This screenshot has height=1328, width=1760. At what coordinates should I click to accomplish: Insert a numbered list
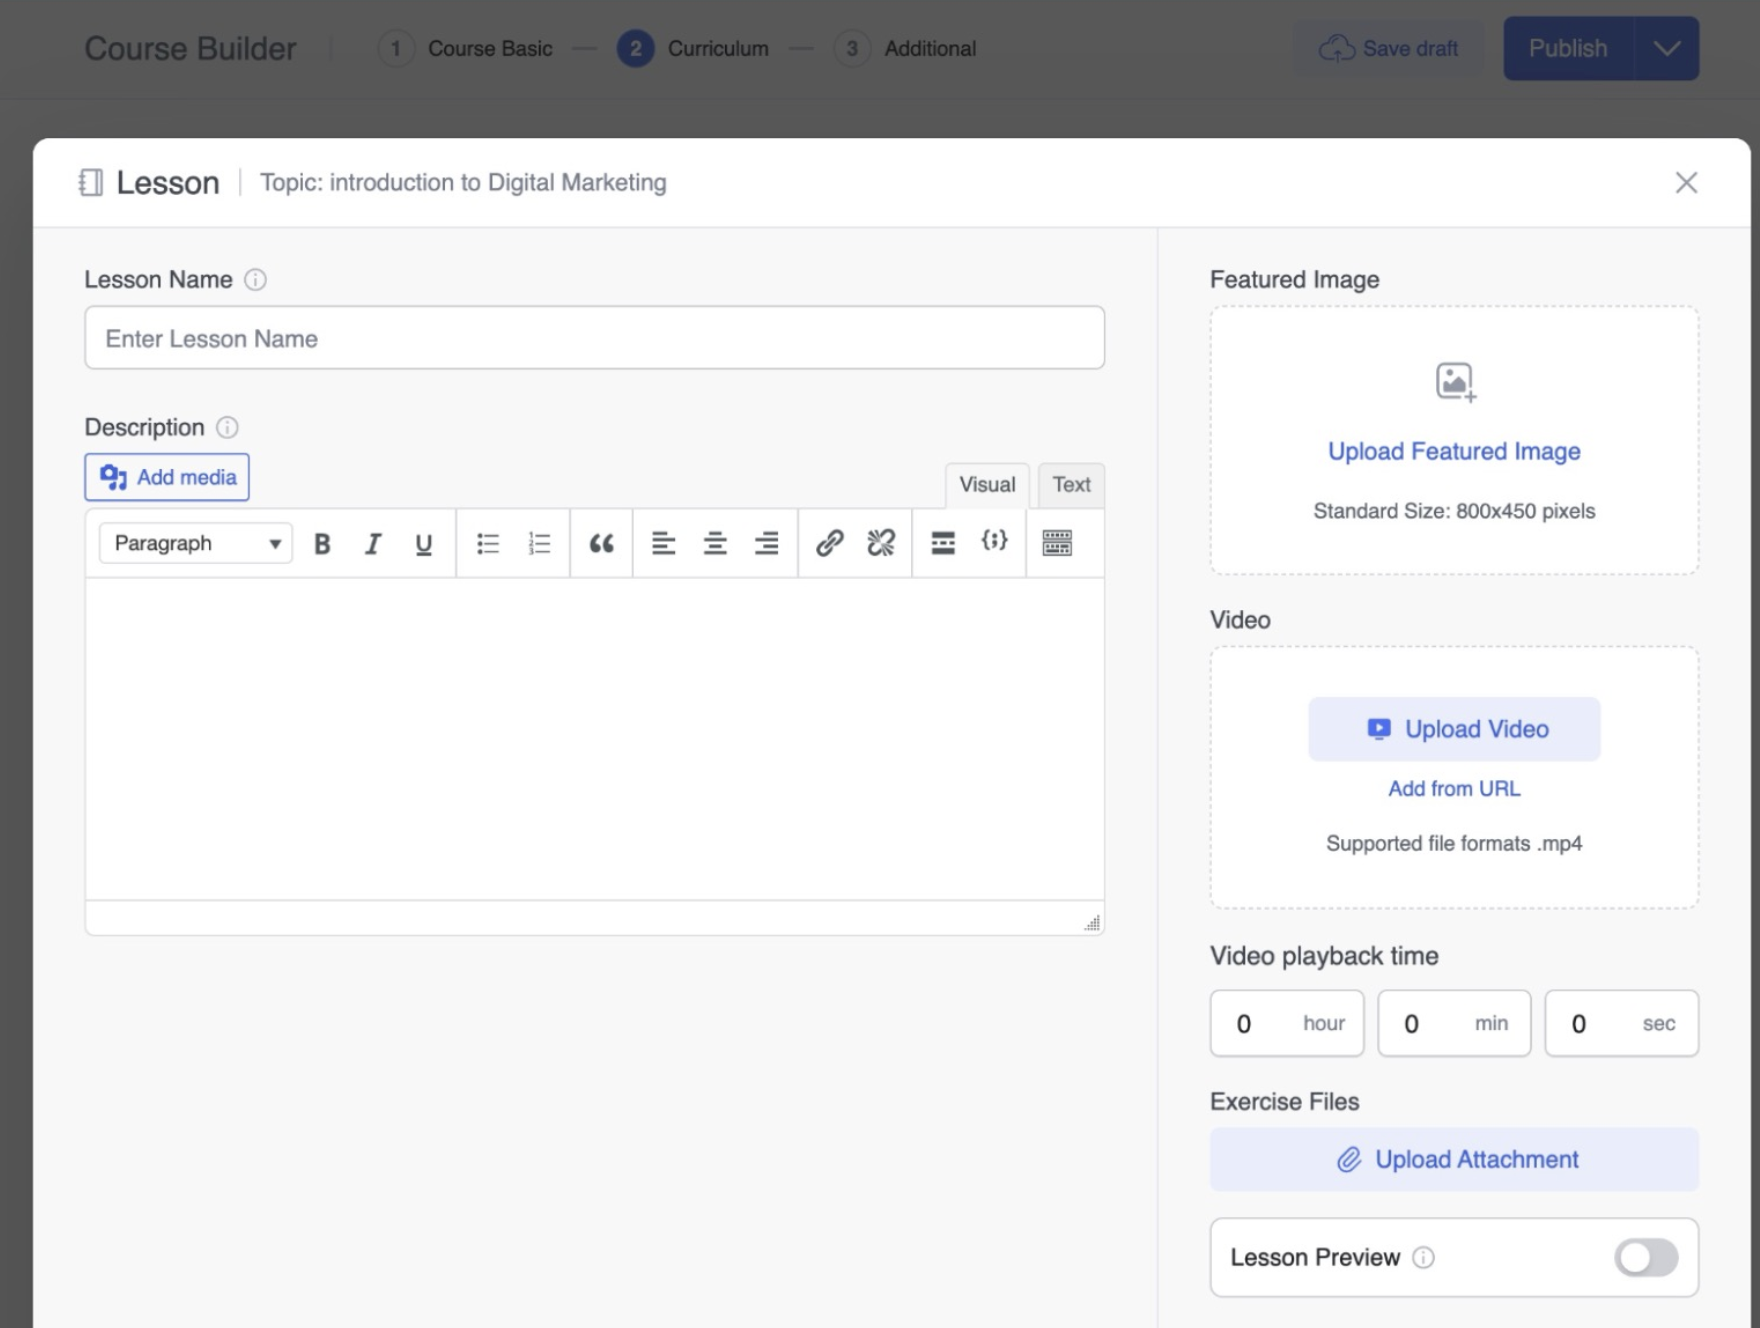539,543
